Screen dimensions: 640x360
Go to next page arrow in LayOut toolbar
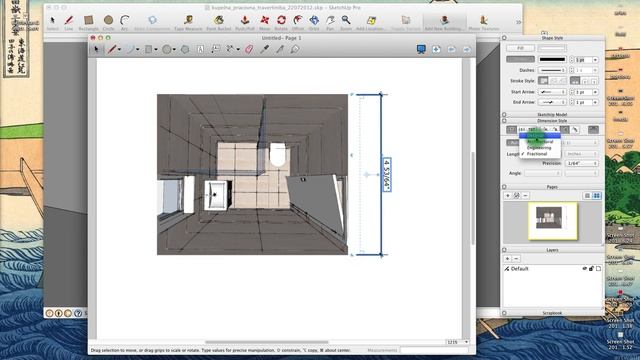coord(467,49)
